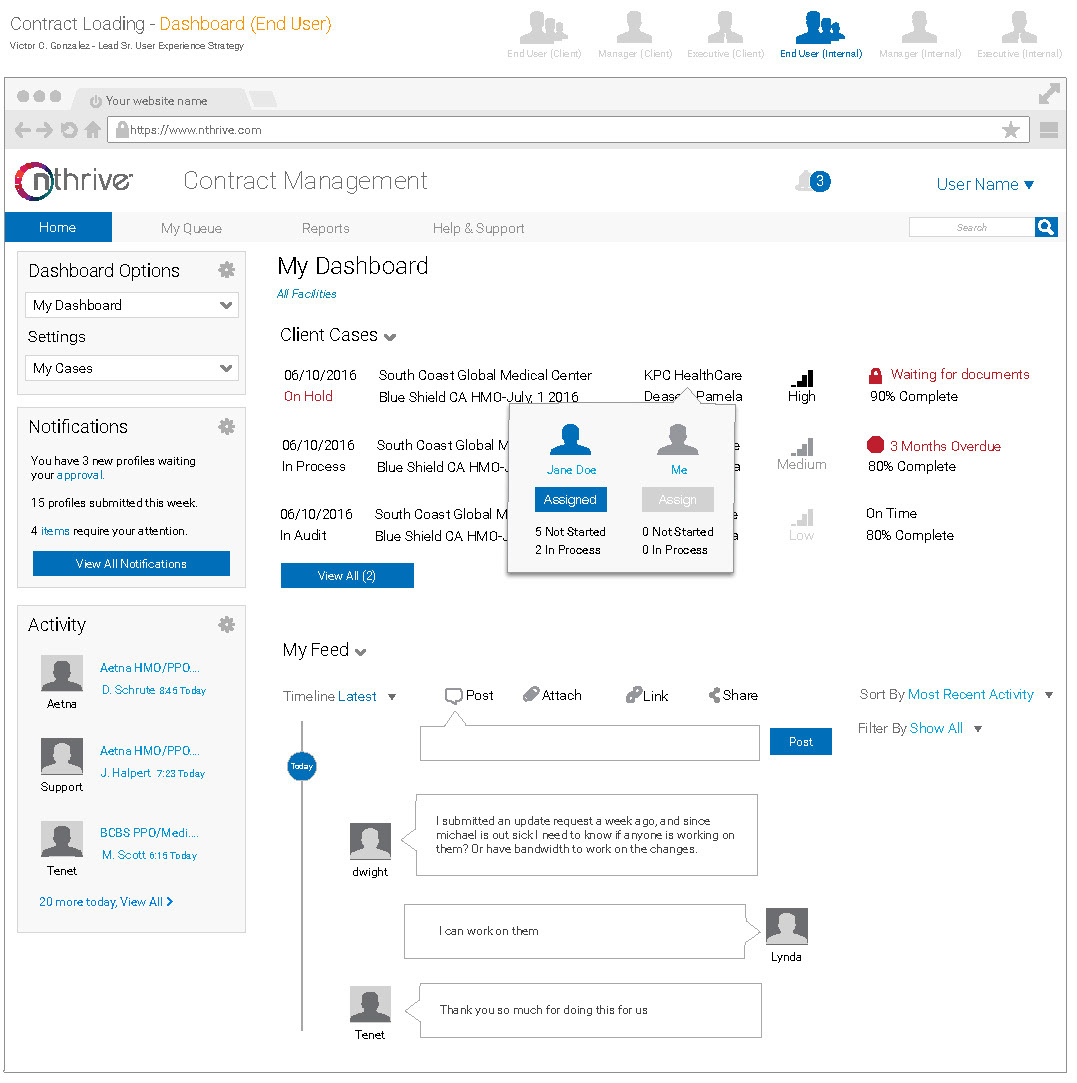The image size is (1077, 1083).
Task: Open Dashboard Options gear settings
Action: [x=227, y=270]
